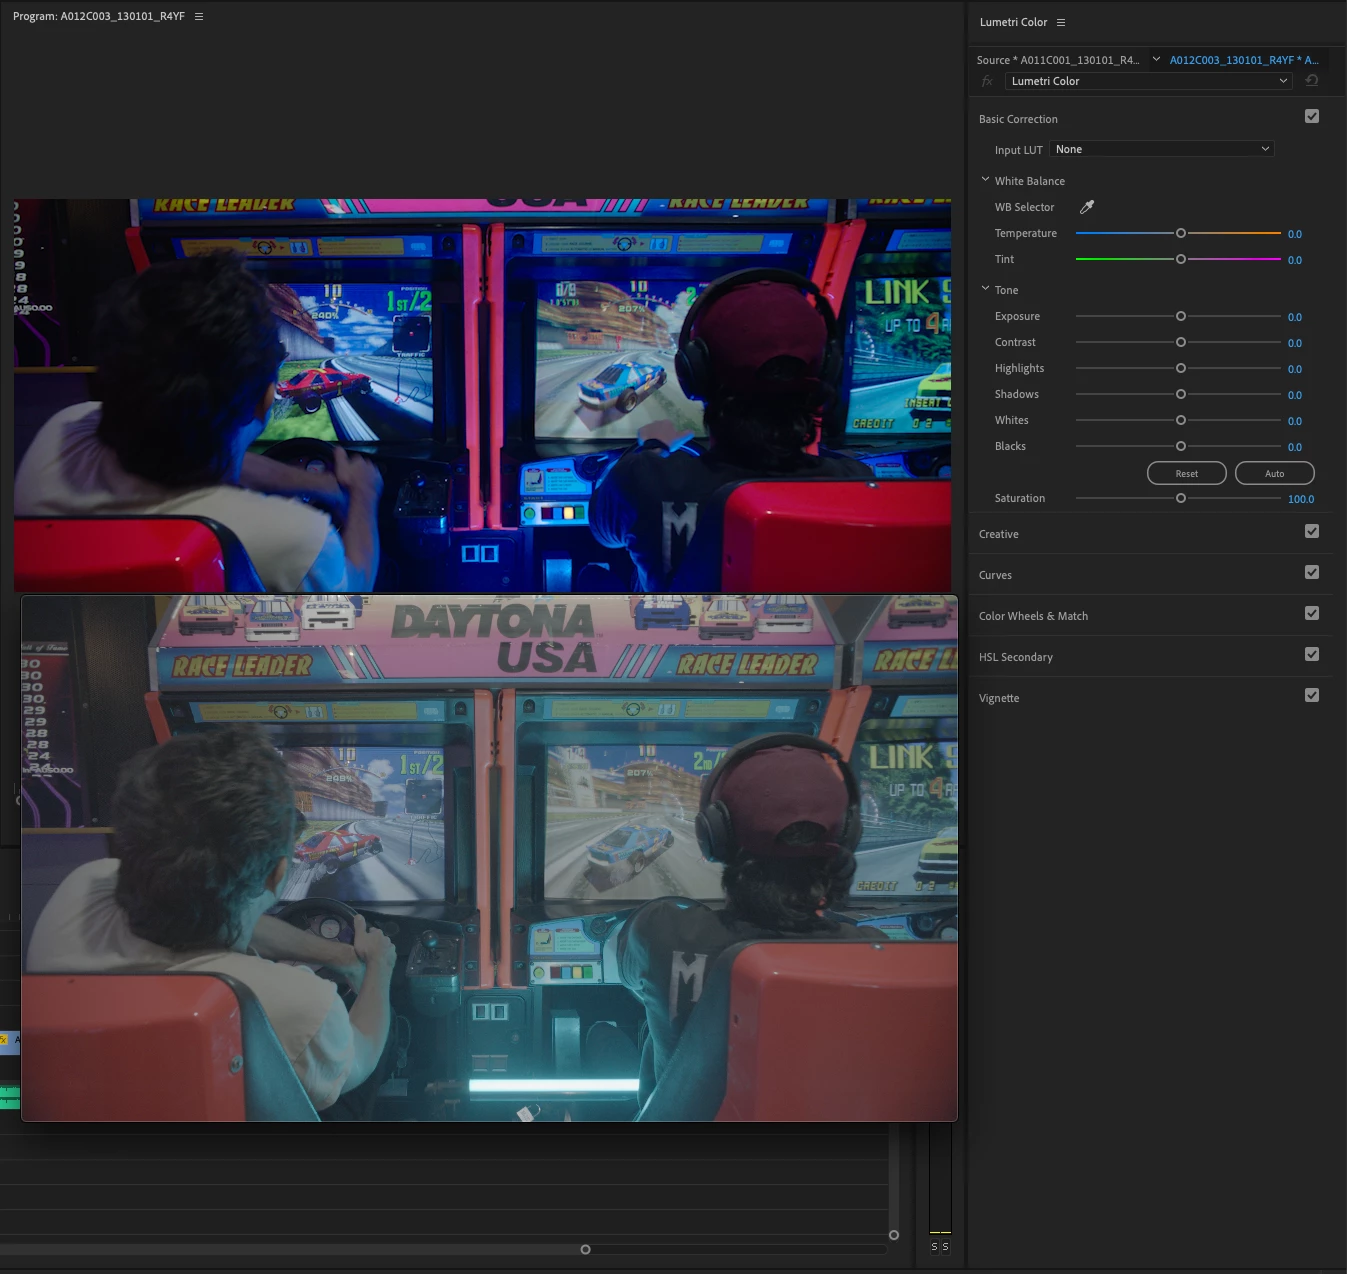Image resolution: width=1347 pixels, height=1274 pixels.
Task: Click the Exposure value 0.0
Action: [1295, 317]
